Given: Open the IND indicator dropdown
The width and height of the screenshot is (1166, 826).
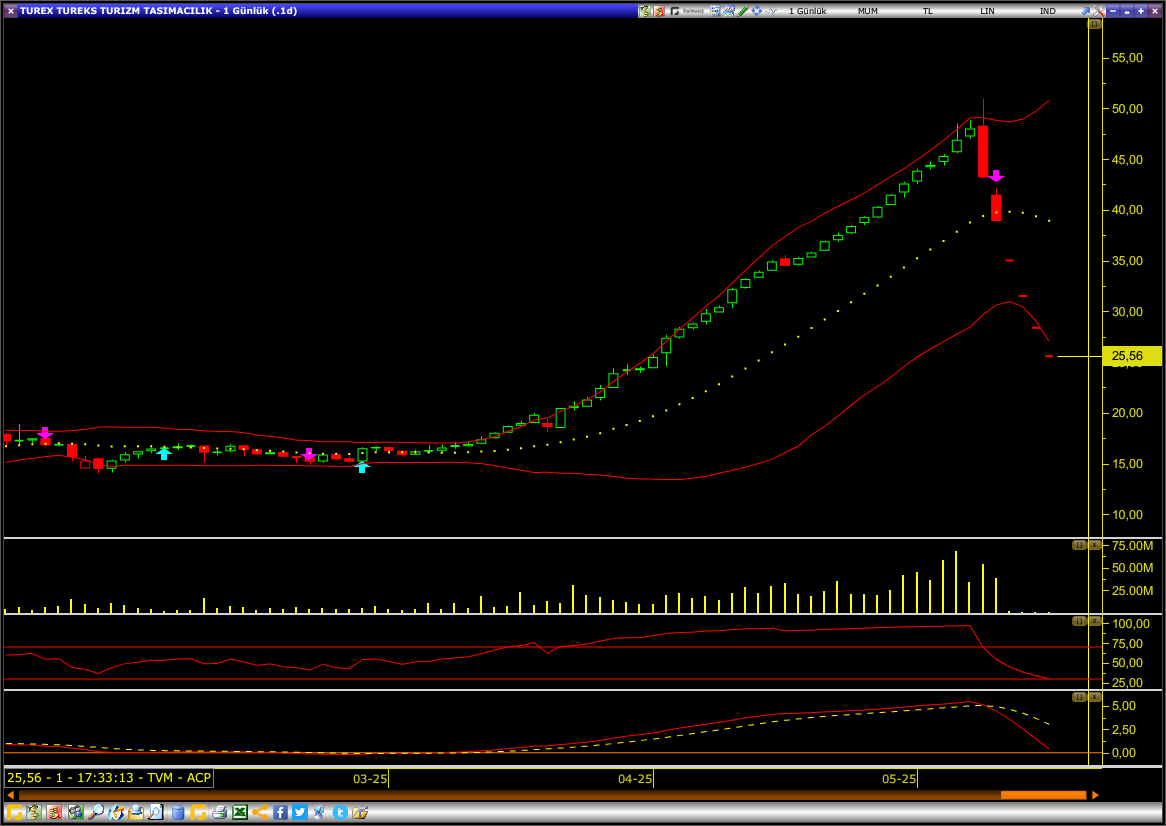Looking at the screenshot, I should point(1048,11).
